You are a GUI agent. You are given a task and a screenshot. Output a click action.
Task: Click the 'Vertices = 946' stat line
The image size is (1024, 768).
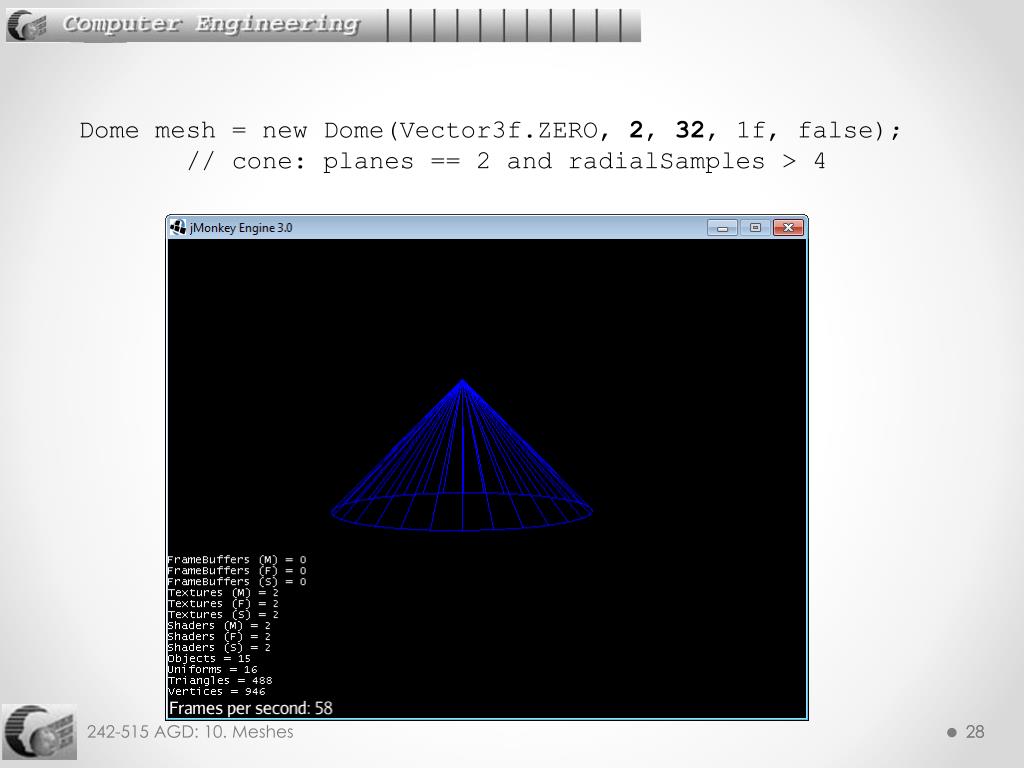216,691
